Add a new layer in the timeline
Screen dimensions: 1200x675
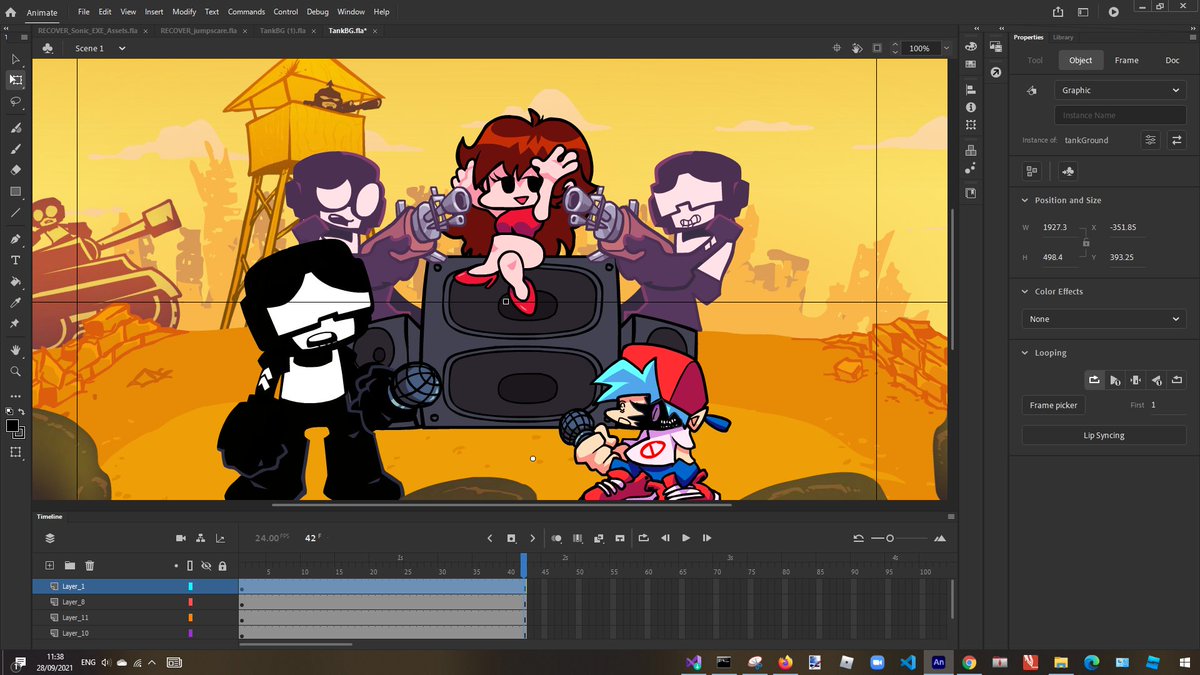[49, 566]
